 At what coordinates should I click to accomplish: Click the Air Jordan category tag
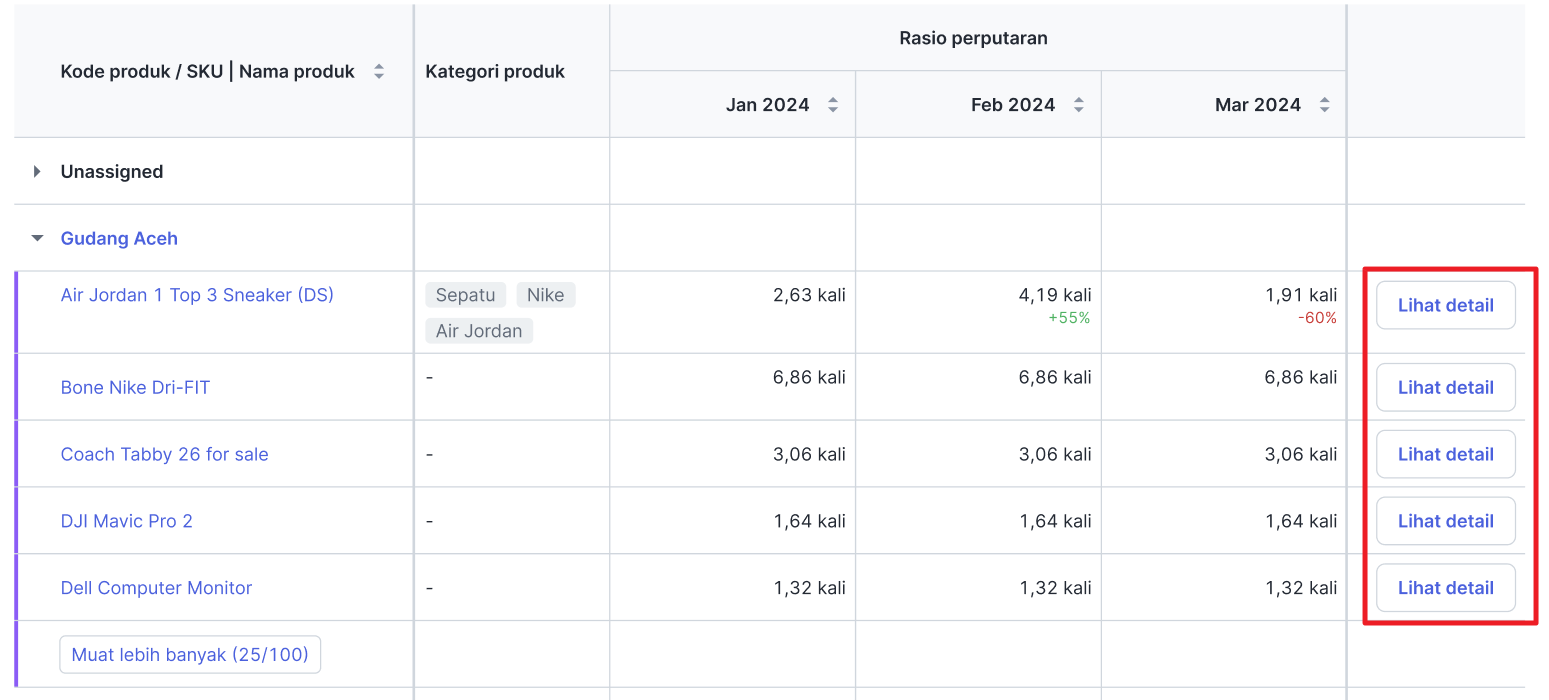click(x=479, y=331)
